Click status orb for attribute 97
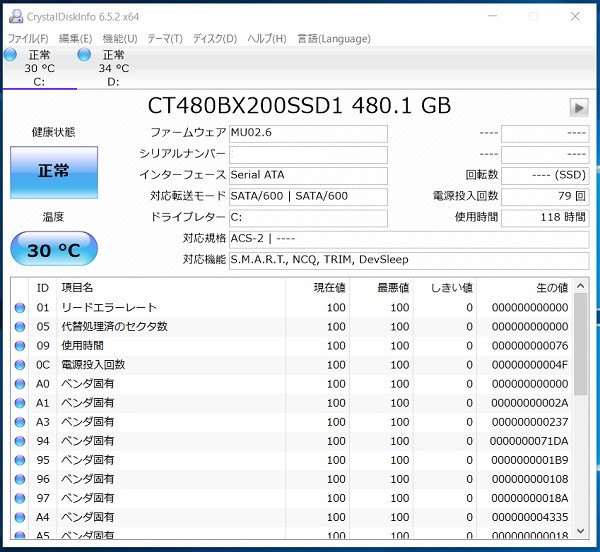This screenshot has height=552, width=600. [x=20, y=498]
